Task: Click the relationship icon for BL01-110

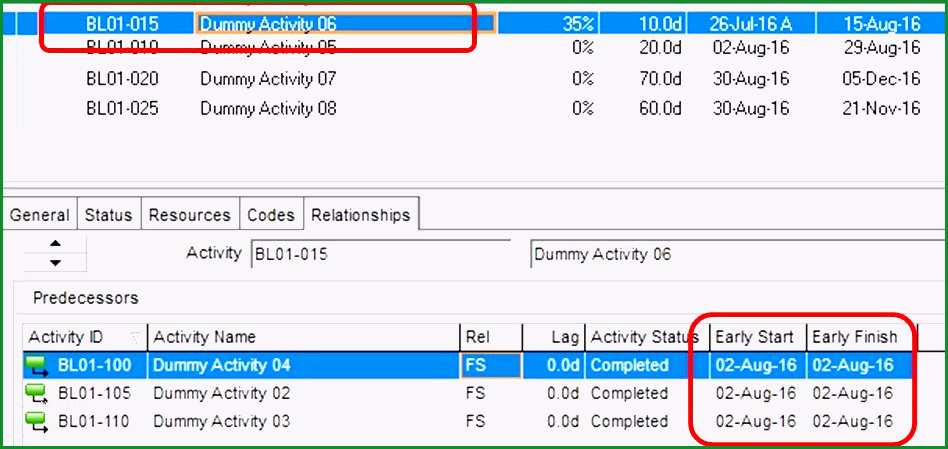Action: click(37, 421)
